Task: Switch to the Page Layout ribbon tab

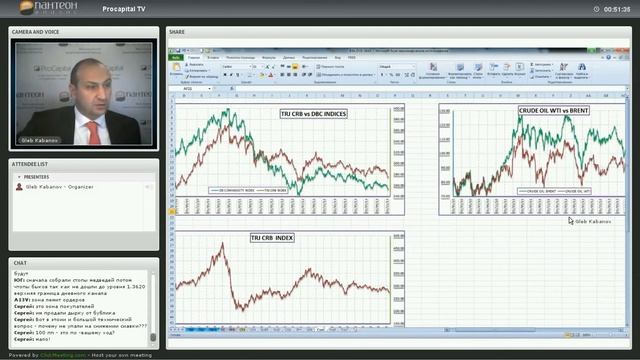Action: [x=241, y=58]
